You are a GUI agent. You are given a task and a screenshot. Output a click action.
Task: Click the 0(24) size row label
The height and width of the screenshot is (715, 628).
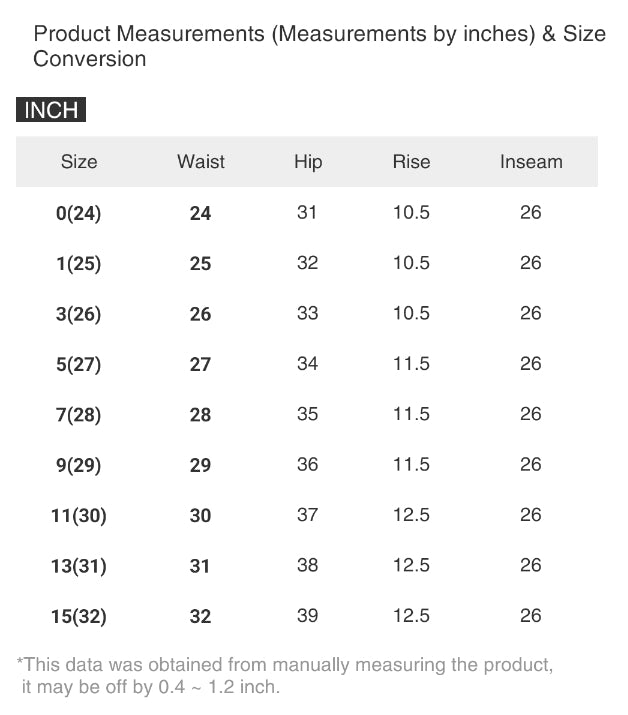click(x=79, y=213)
